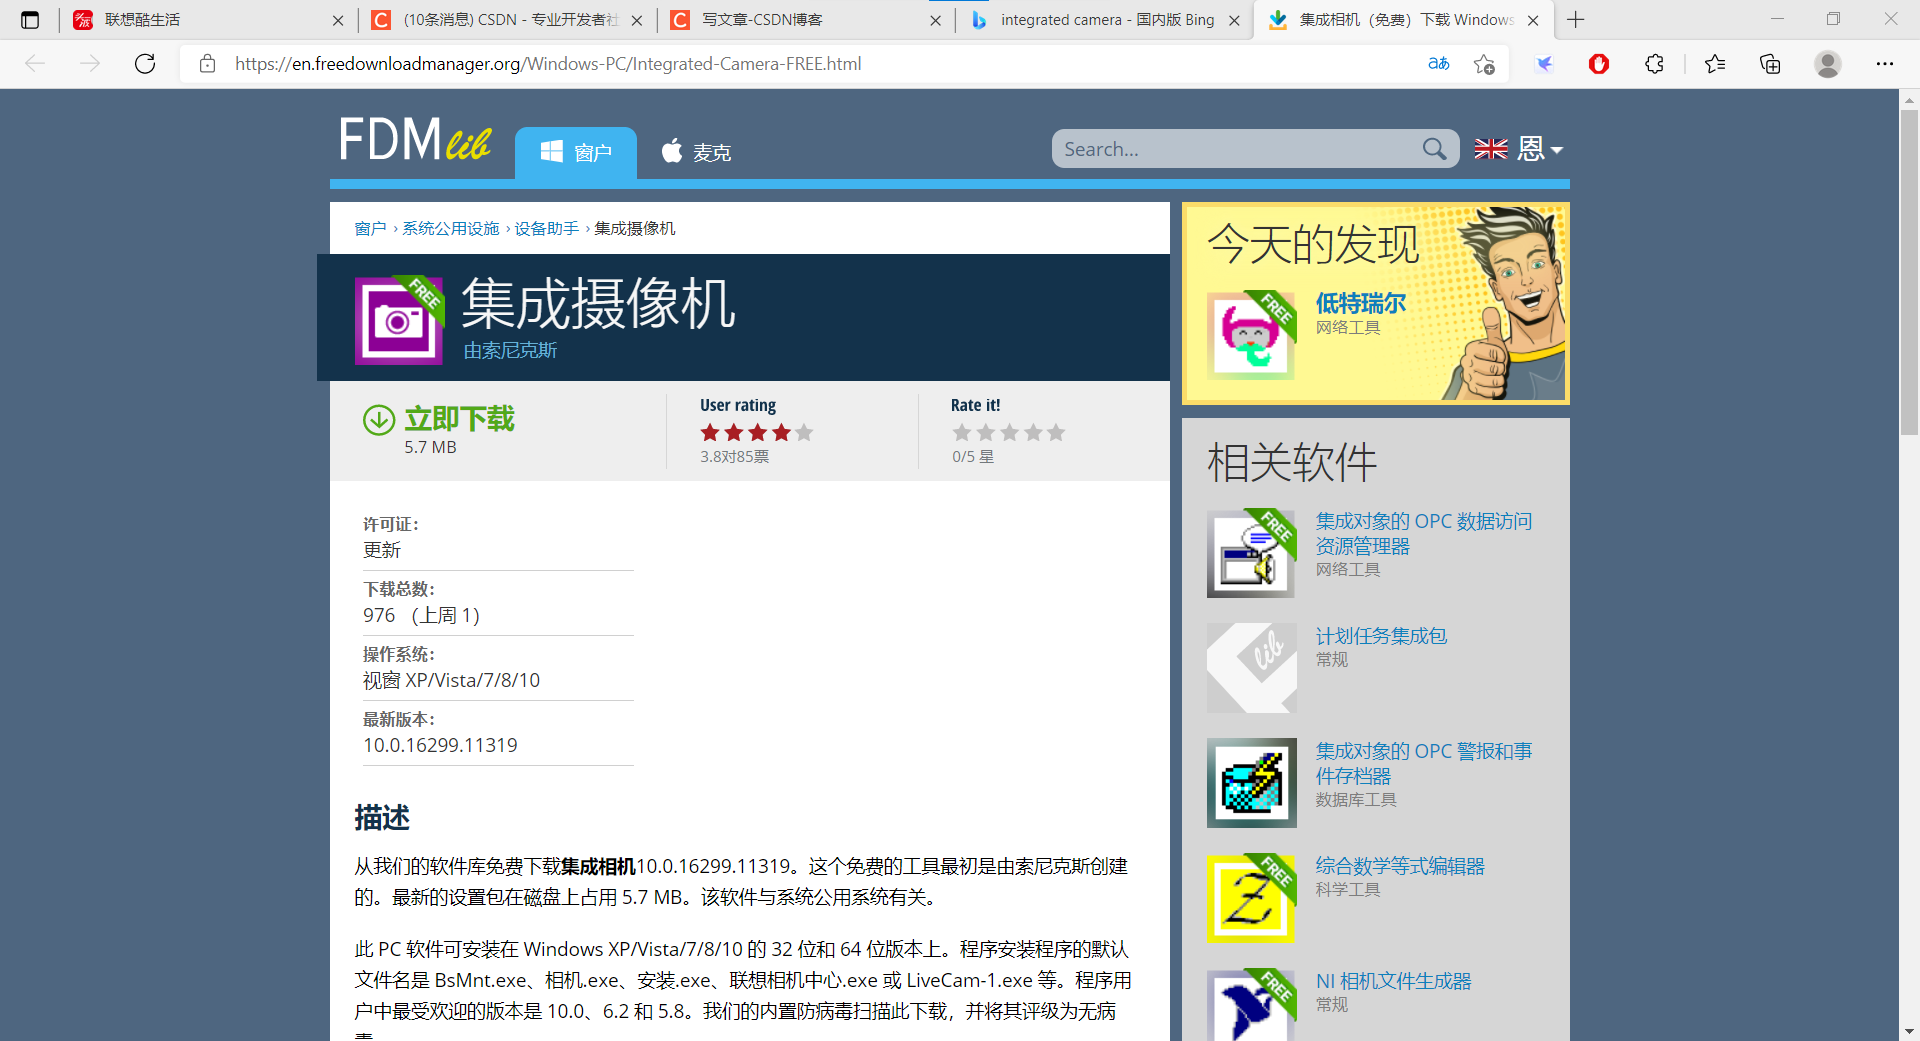This screenshot has width=1920, height=1041.
Task: Rate it five stars
Action: tap(1056, 432)
